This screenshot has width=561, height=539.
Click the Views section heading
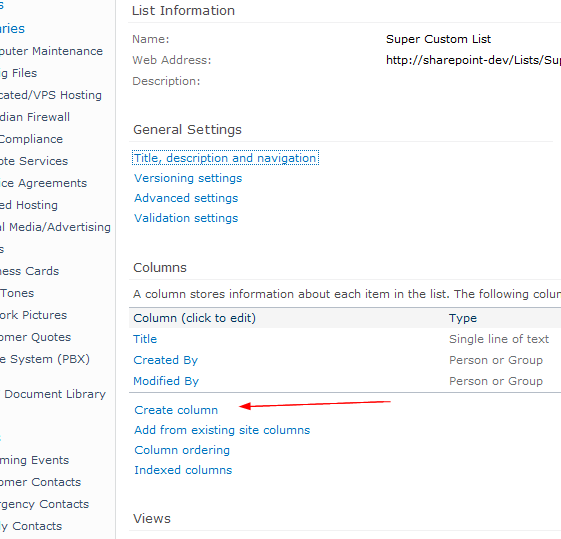tap(152, 519)
